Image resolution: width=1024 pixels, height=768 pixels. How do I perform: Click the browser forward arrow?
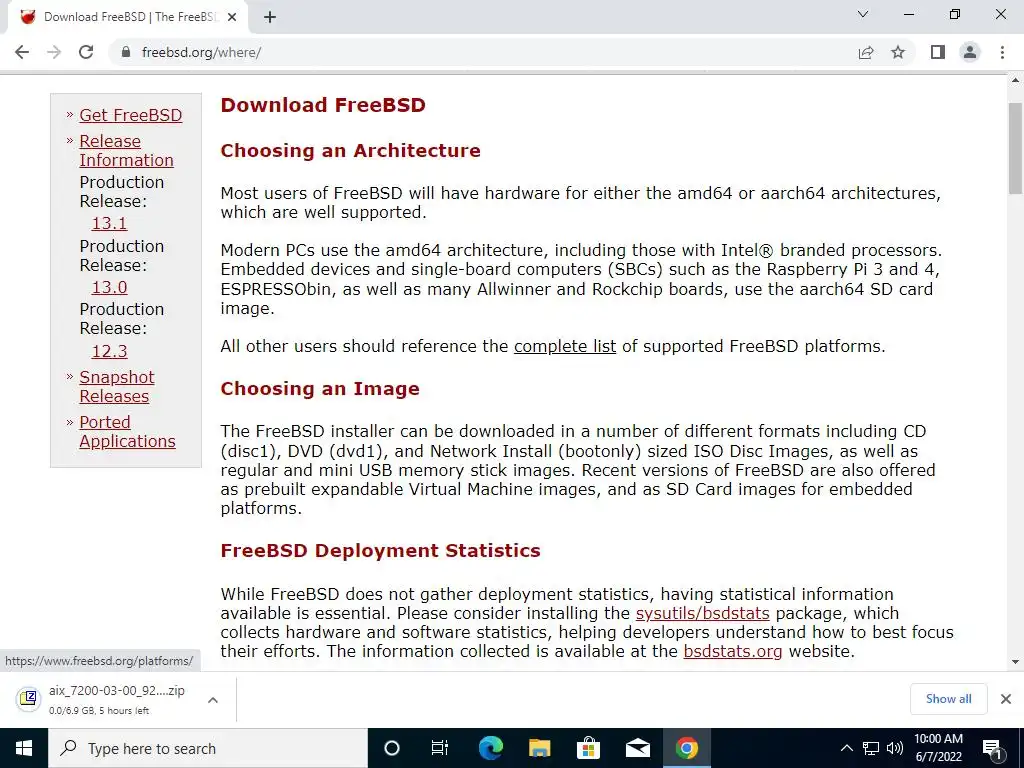[x=54, y=52]
